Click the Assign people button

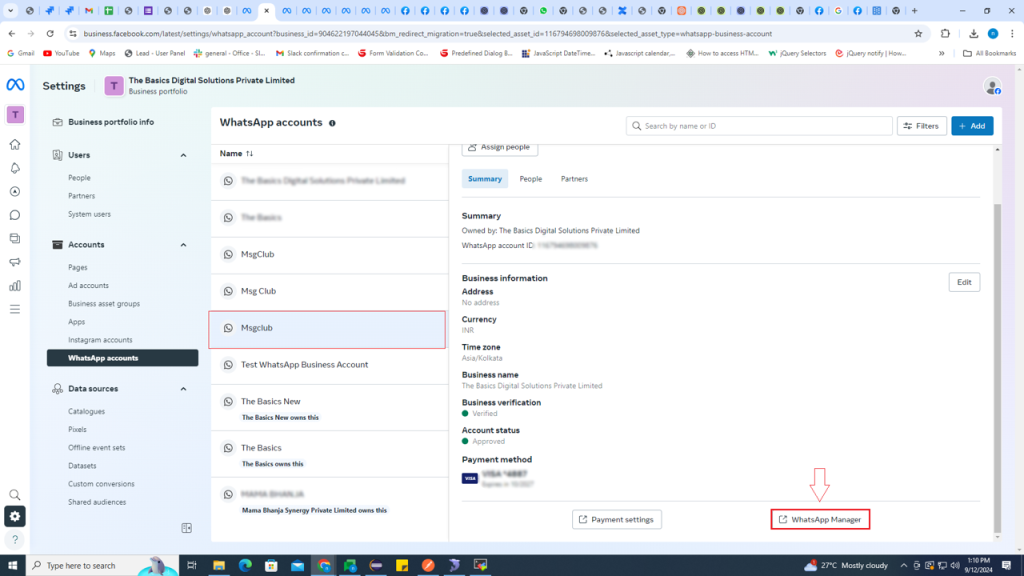pos(500,148)
